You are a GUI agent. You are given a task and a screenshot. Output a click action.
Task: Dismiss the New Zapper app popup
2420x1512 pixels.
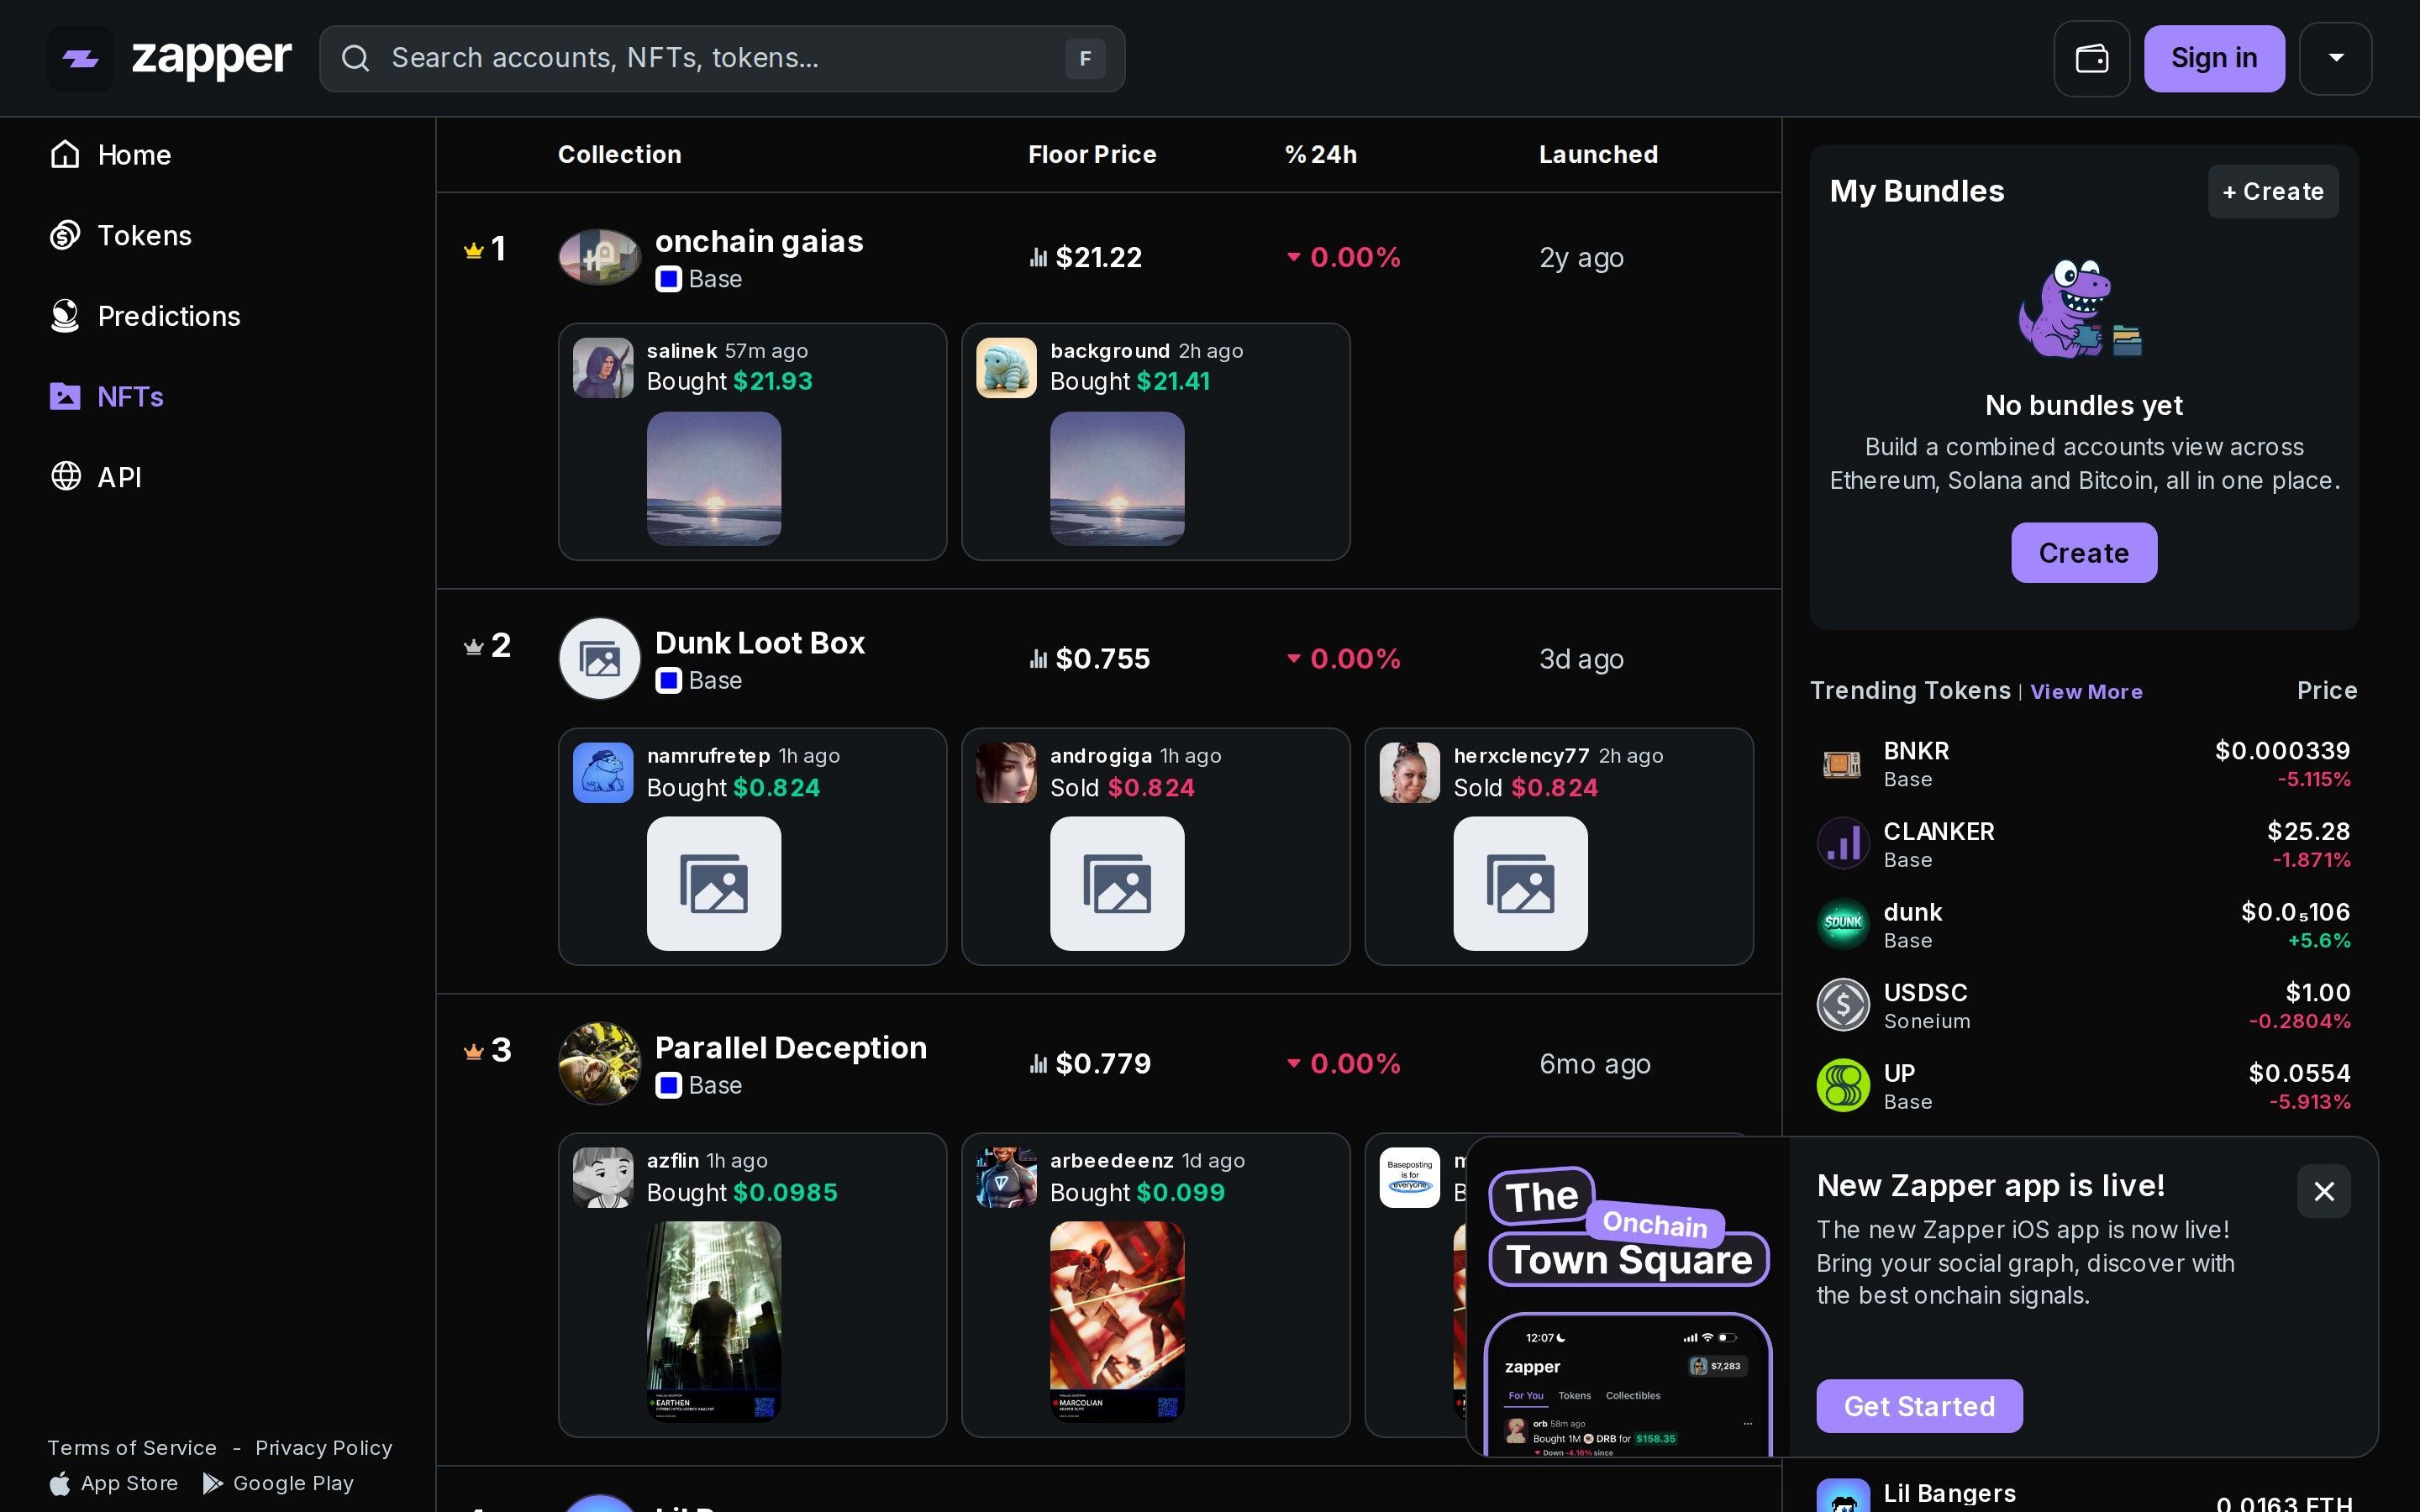[x=2324, y=1191]
